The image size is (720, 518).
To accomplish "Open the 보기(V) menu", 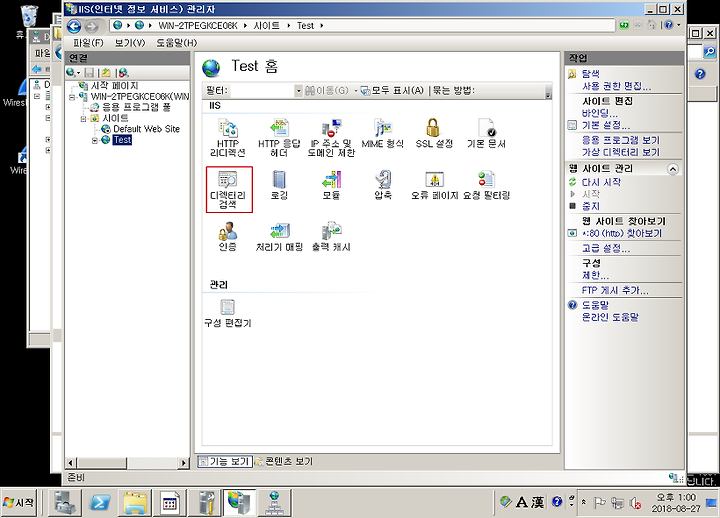I will pyautogui.click(x=130, y=43).
